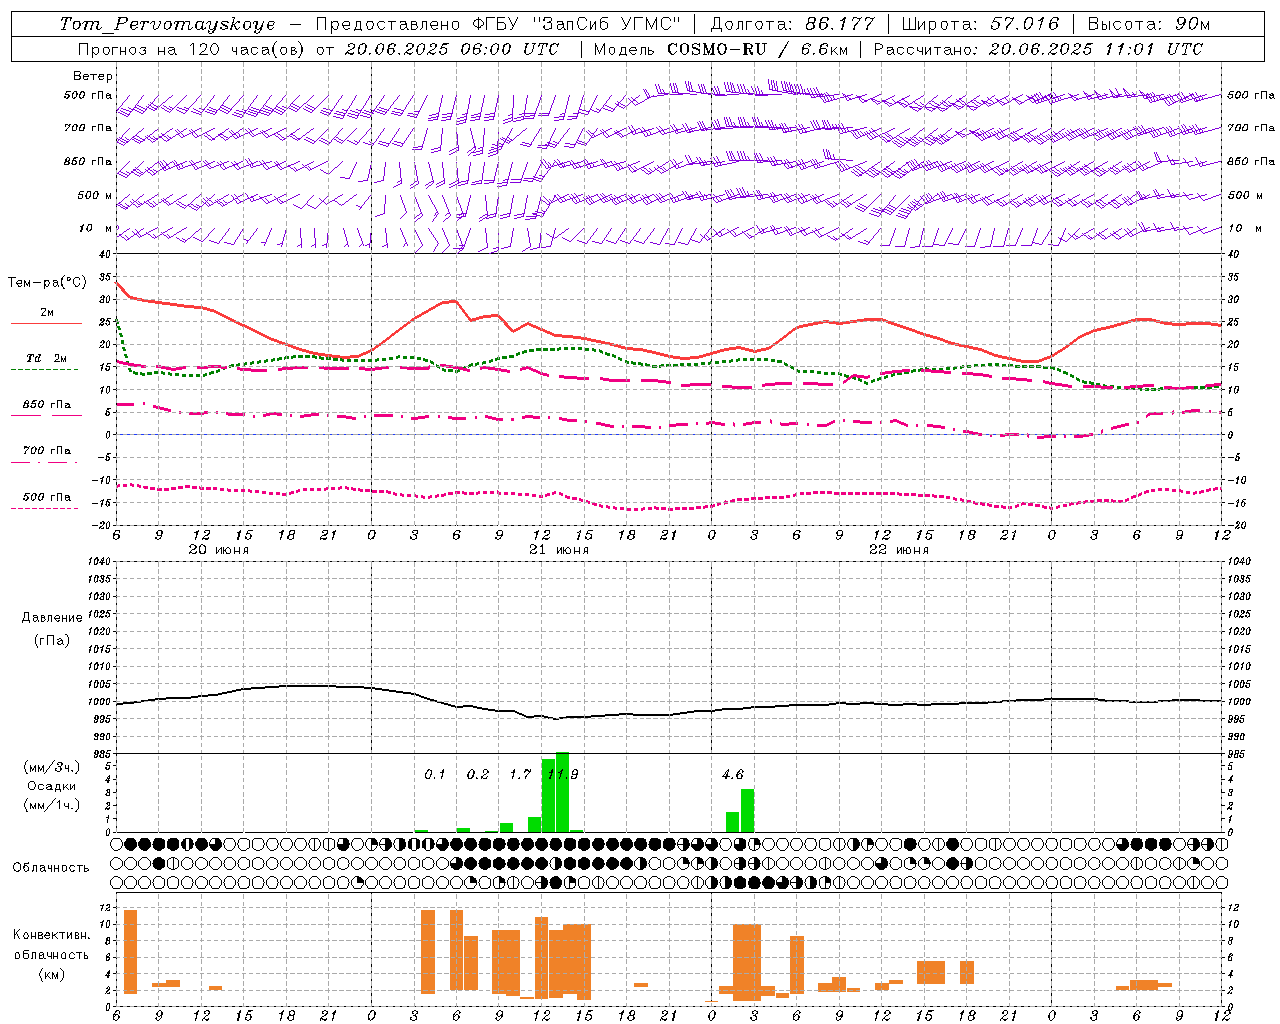Click the 20 июня date label

tap(219, 549)
